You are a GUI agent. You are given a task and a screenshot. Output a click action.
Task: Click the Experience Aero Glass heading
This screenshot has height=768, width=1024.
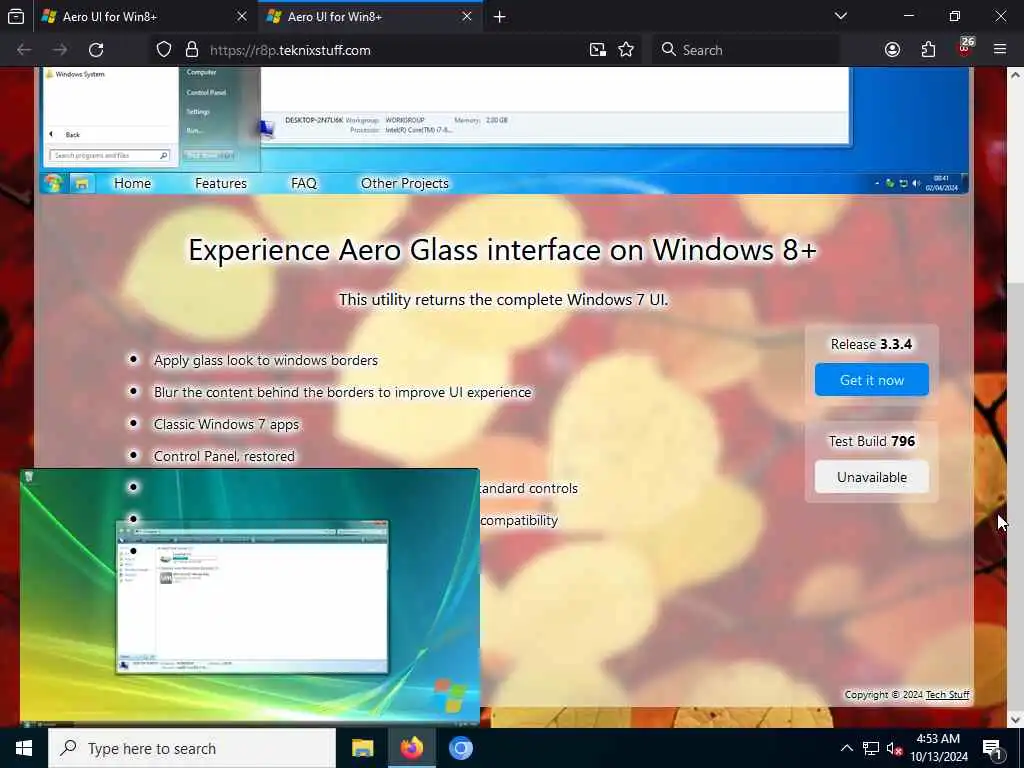click(503, 250)
